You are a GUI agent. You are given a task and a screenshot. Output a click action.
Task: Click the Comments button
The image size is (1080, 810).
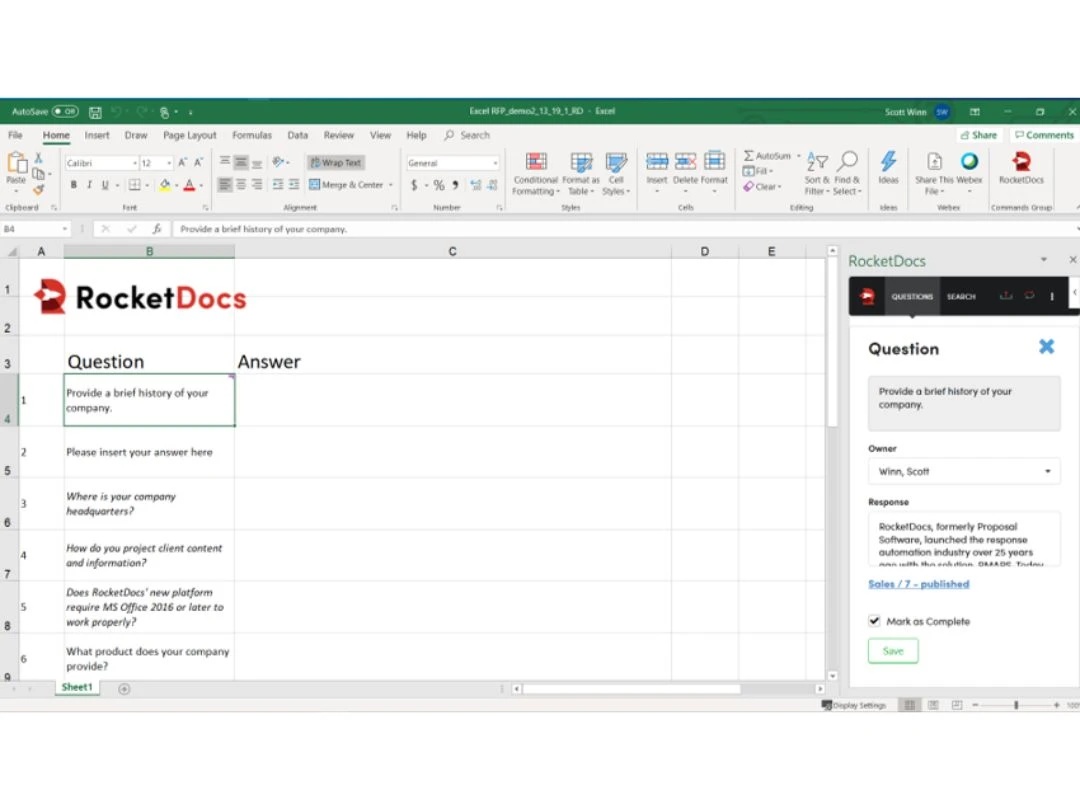(1043, 135)
